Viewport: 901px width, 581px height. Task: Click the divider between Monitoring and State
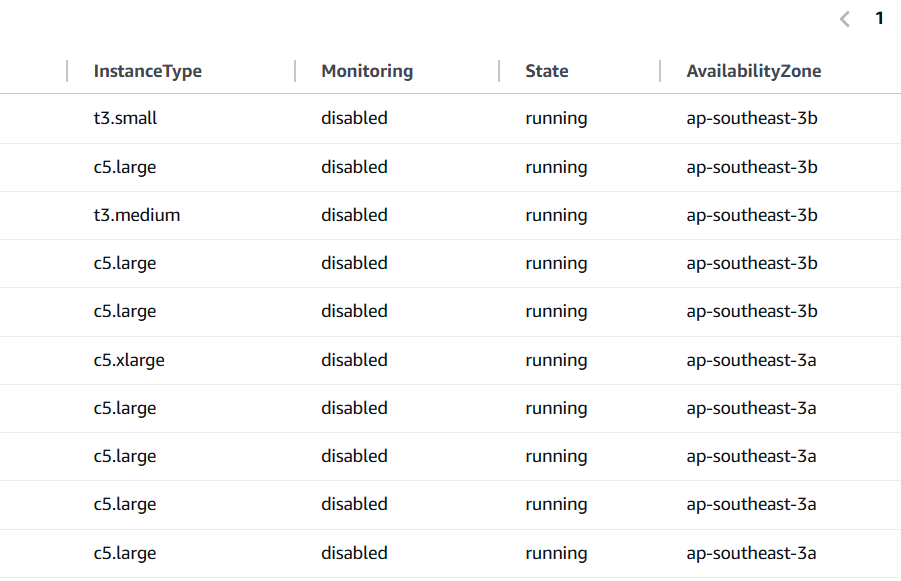499,71
